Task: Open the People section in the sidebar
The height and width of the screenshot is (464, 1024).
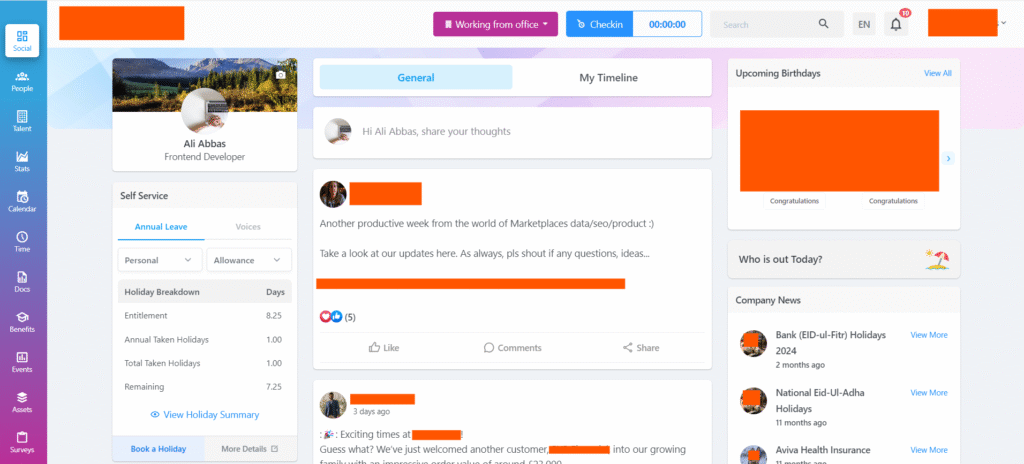Action: click(22, 81)
